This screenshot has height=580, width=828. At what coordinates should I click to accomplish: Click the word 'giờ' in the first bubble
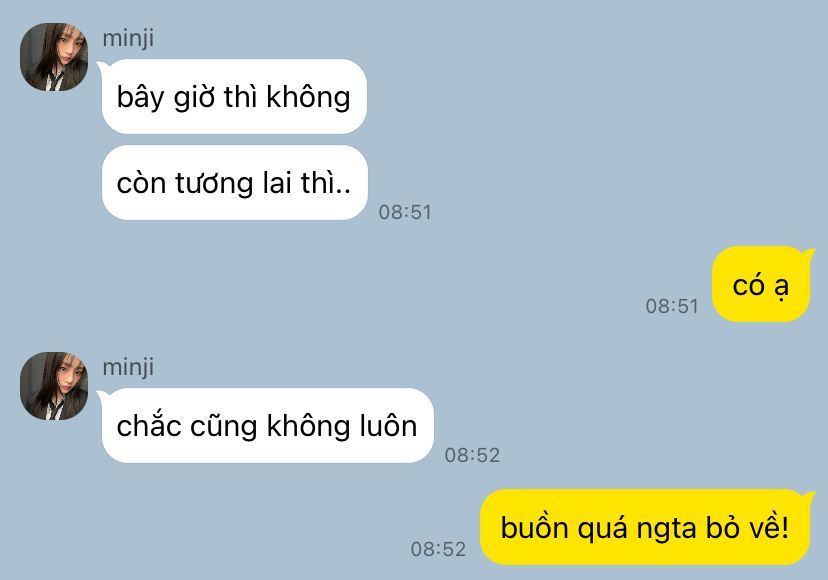[x=194, y=98]
